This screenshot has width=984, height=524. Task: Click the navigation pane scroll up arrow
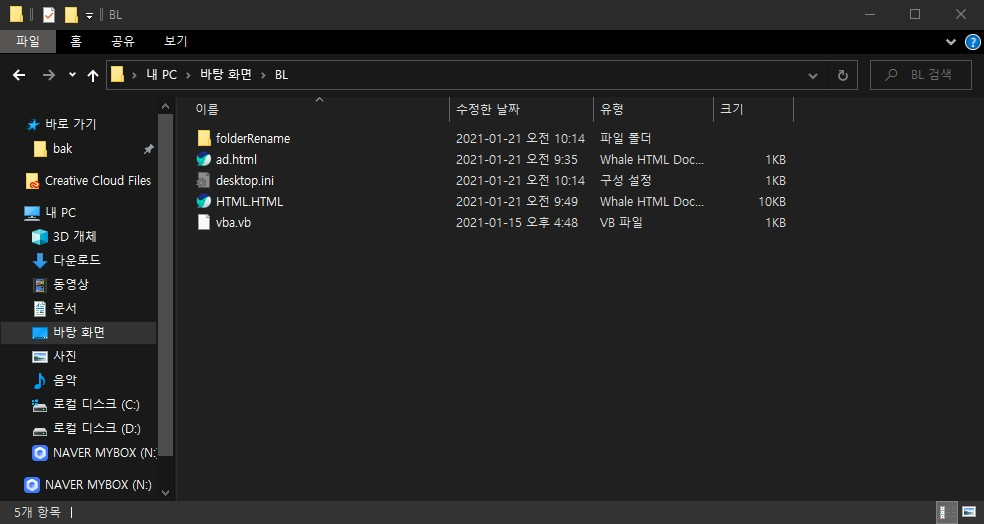coord(166,106)
